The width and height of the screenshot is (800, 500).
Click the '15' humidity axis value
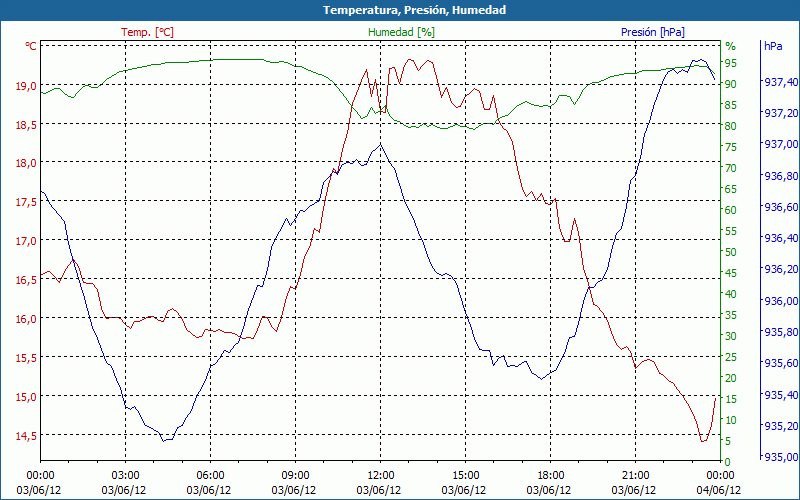pyautogui.click(x=731, y=399)
